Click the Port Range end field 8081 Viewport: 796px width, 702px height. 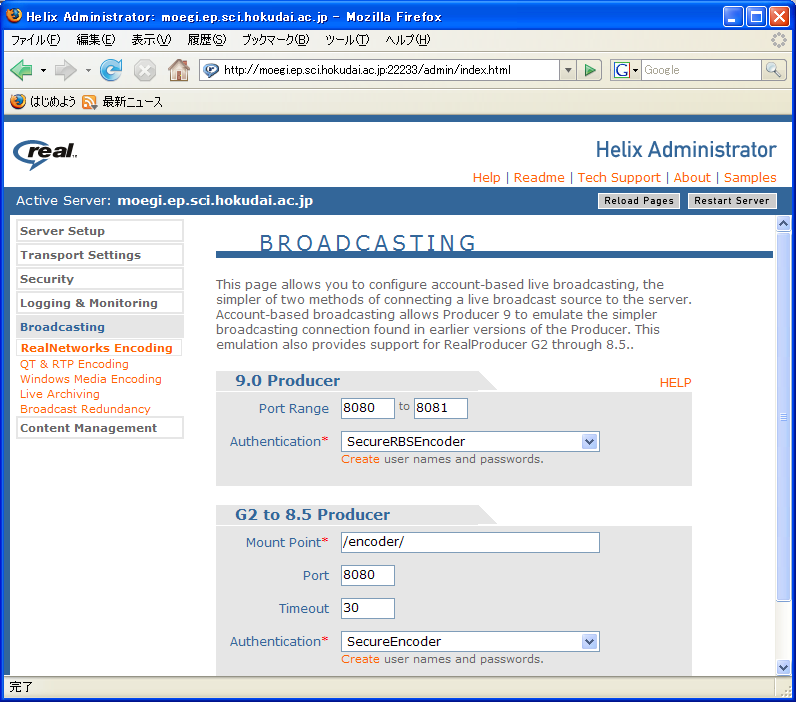441,408
